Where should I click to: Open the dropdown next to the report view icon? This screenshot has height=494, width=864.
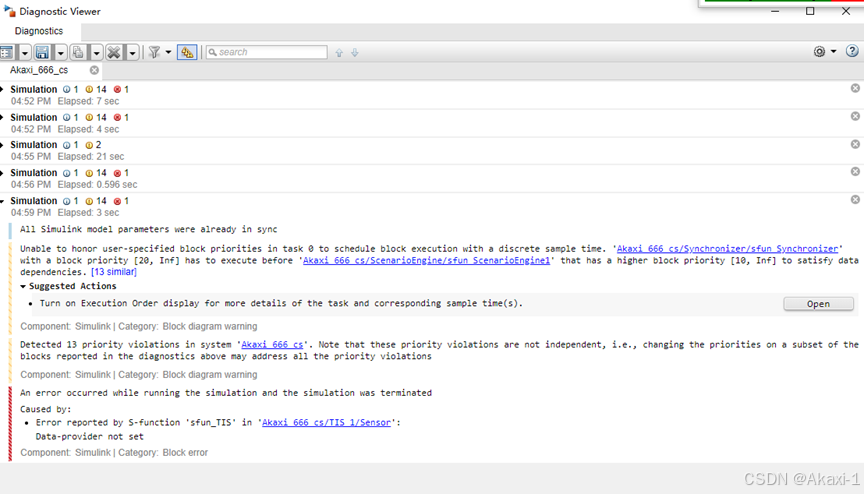pos(25,53)
